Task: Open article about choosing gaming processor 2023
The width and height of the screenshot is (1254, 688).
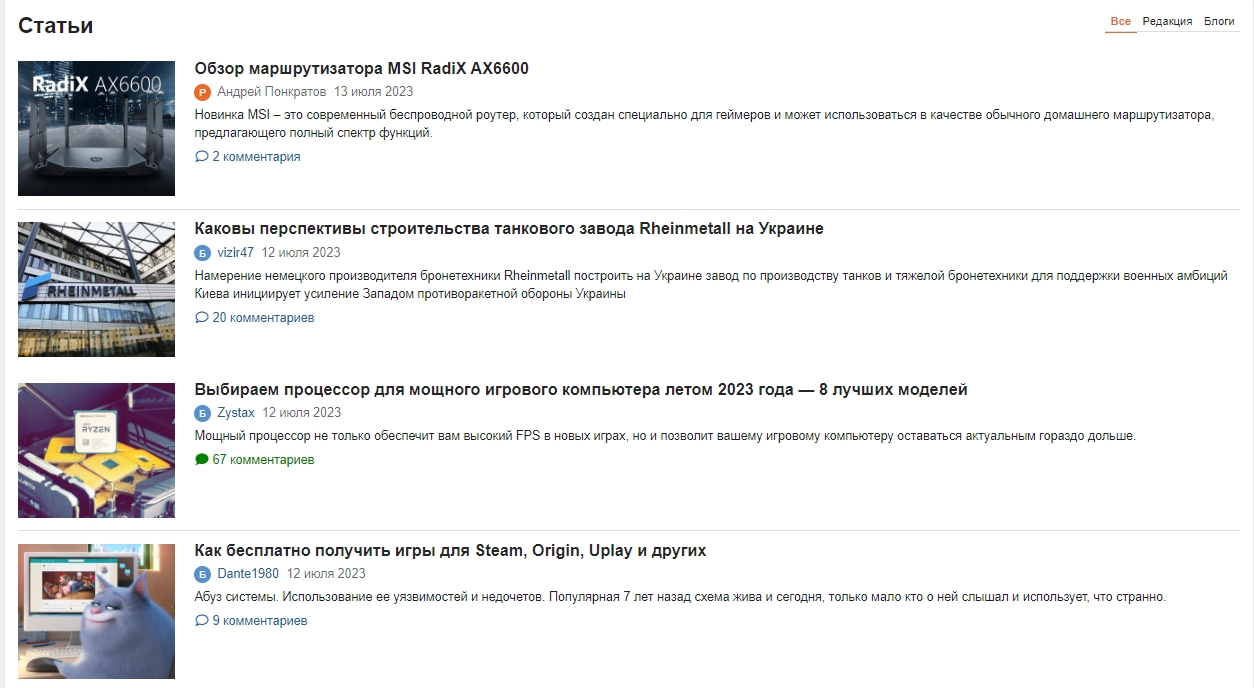Action: 581,390
